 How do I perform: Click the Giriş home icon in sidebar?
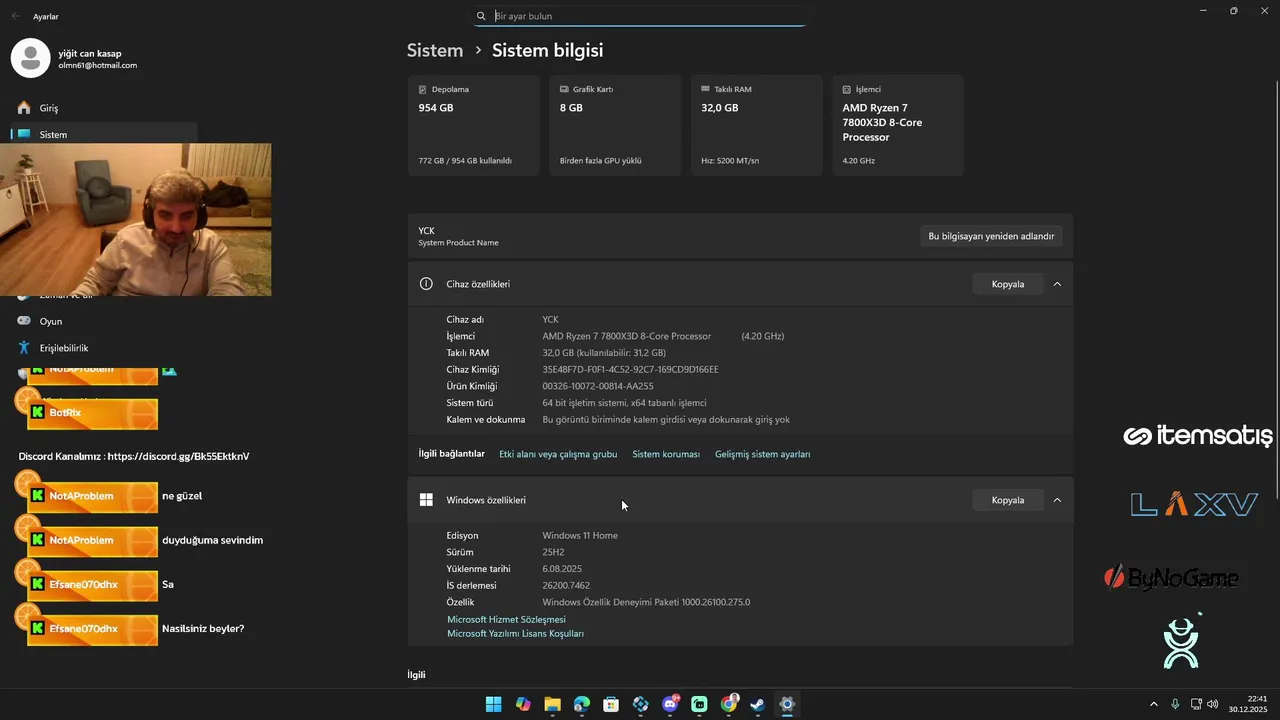tap(24, 107)
